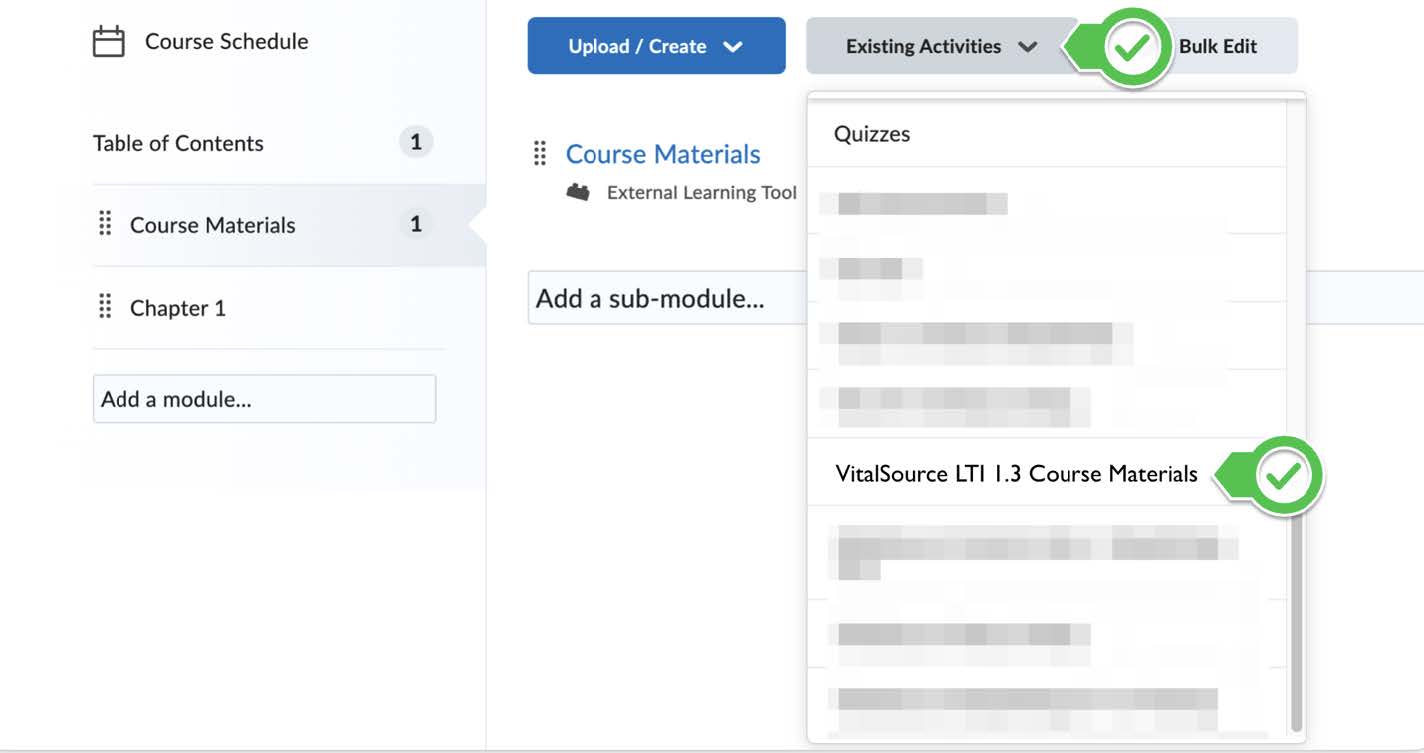The image size is (1424, 753).
Task: Open the Course Materials topic link
Action: (663, 154)
